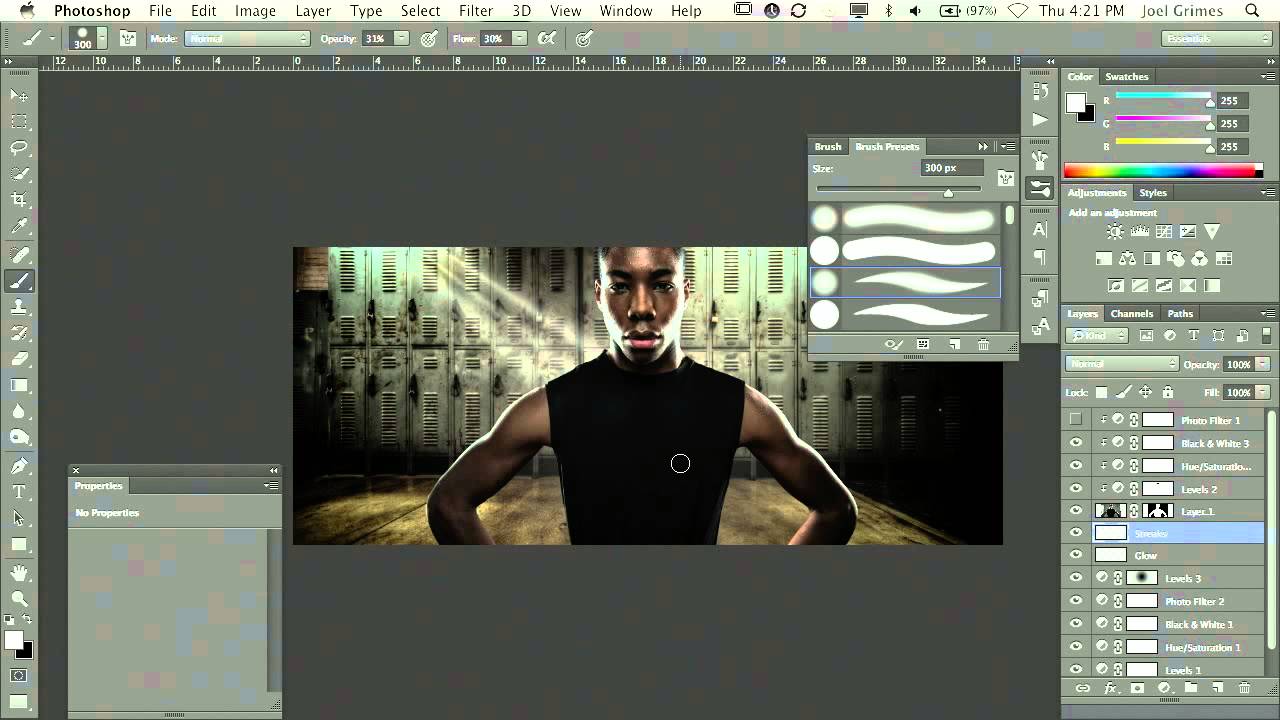Click the foreground color swatch in Color panel

(1076, 103)
